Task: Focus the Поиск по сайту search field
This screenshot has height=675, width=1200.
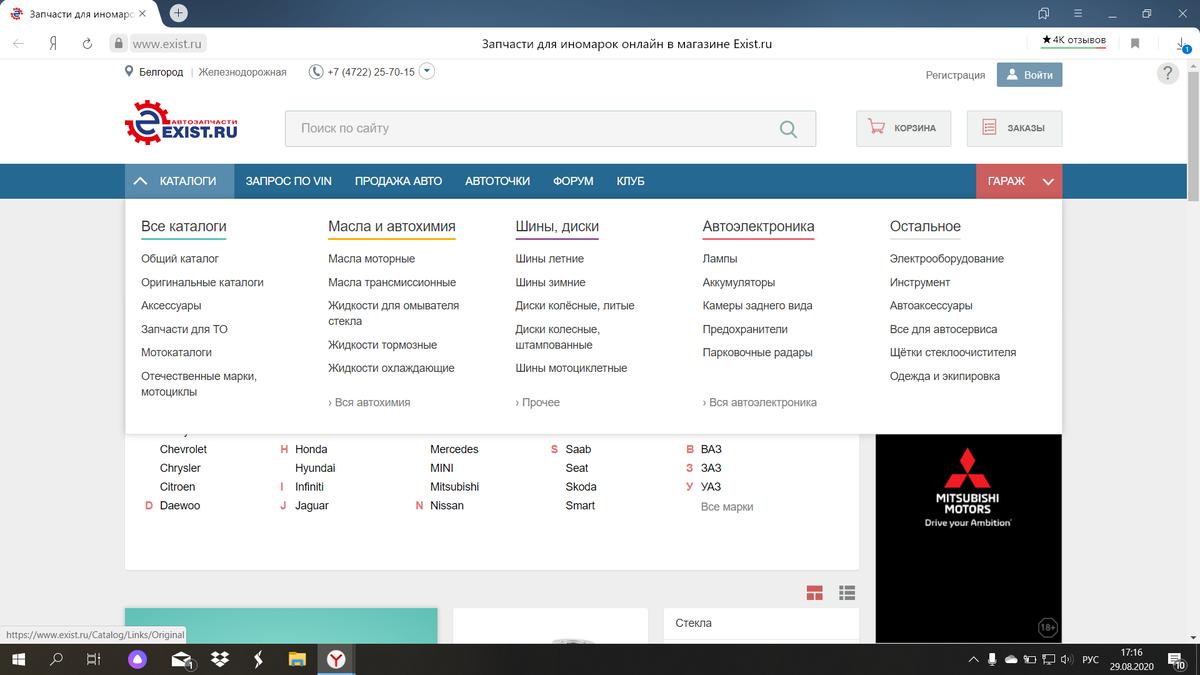Action: (x=550, y=128)
